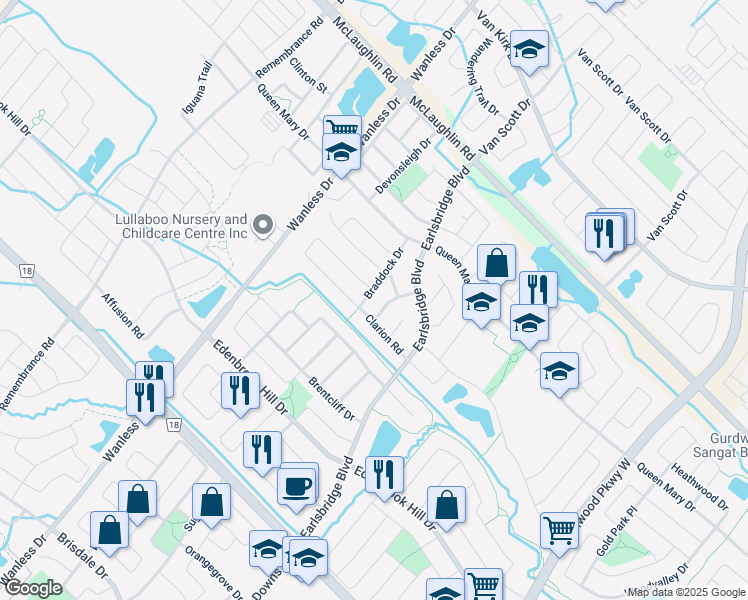Click the Orangegrove Dr street label
This screenshot has width=748, height=600.
(x=214, y=572)
